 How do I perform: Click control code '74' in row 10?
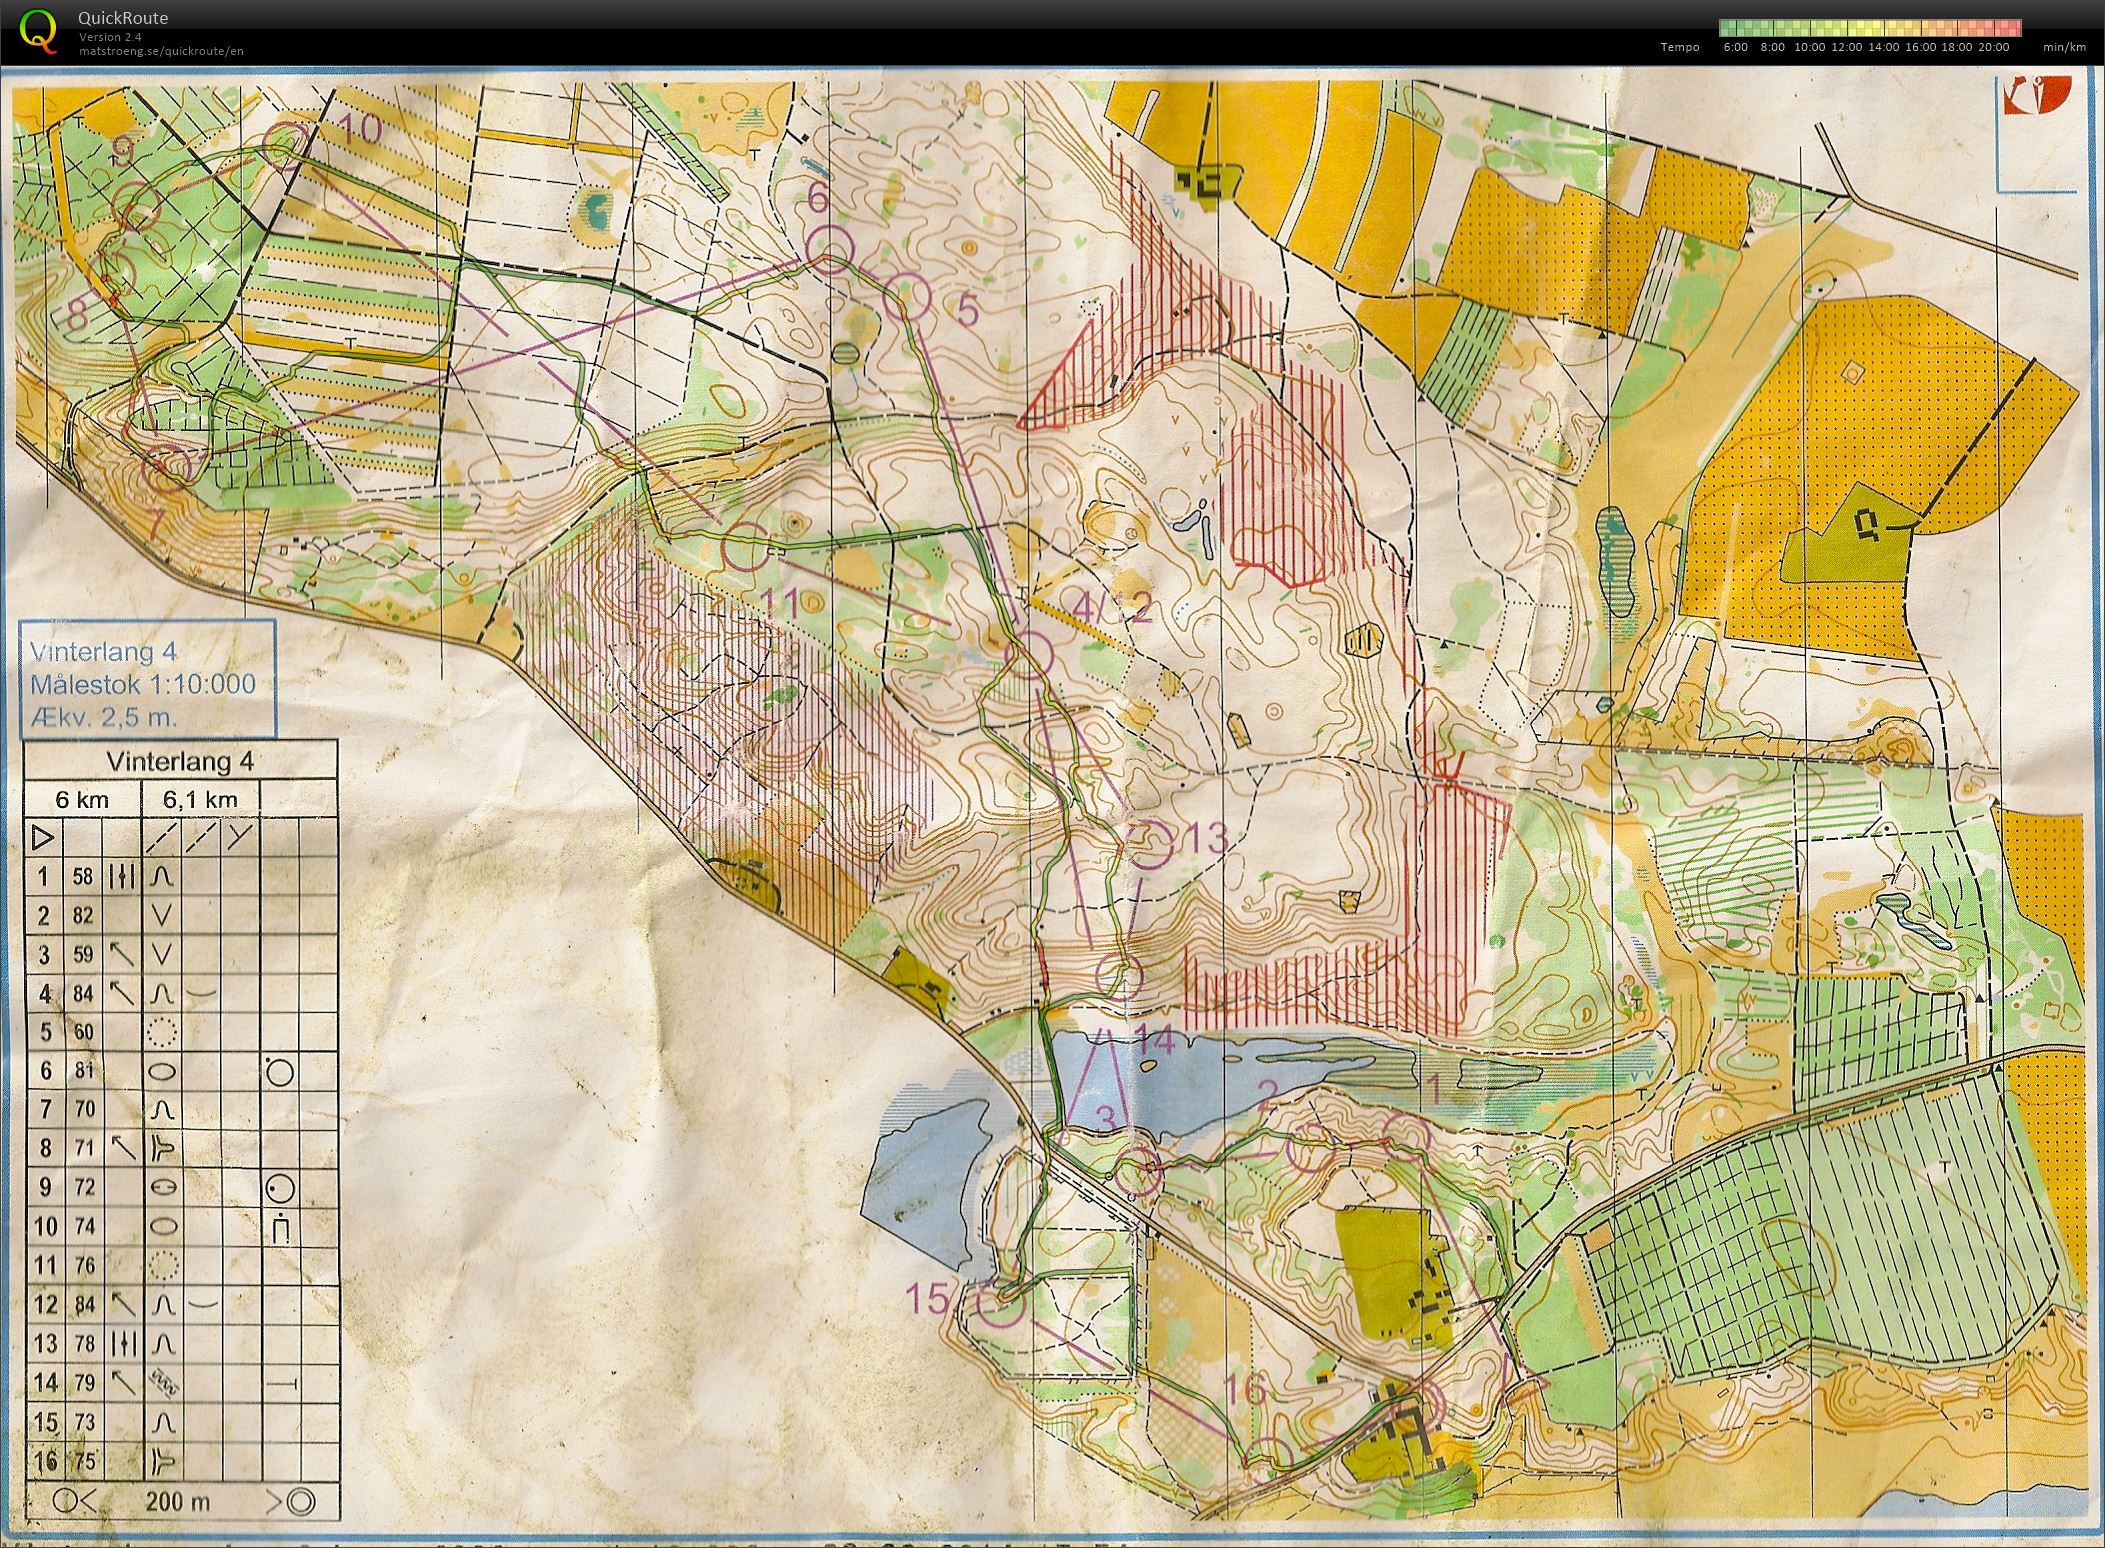(82, 1226)
